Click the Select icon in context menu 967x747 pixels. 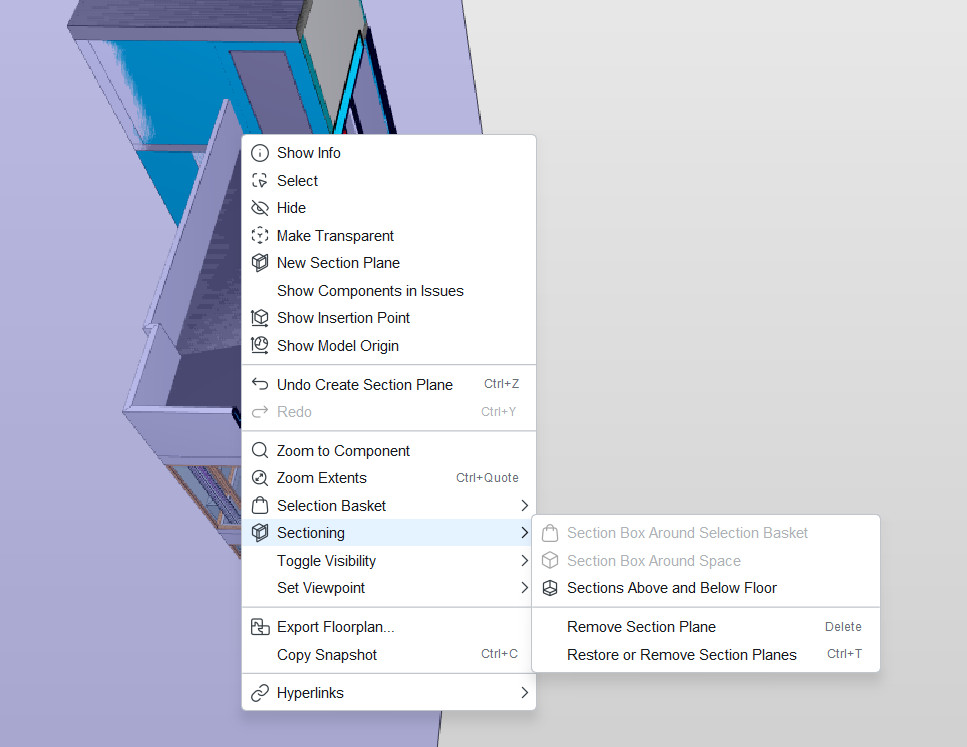pyautogui.click(x=260, y=181)
